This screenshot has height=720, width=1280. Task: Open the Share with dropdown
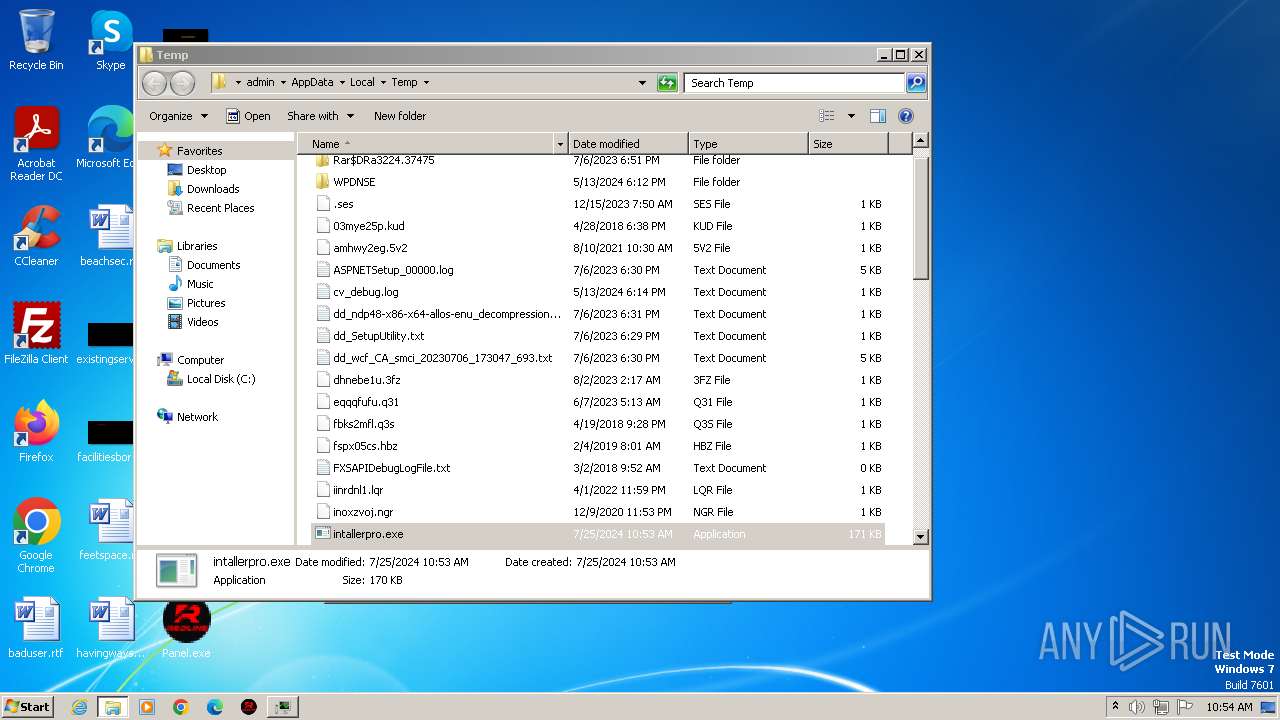[320, 116]
